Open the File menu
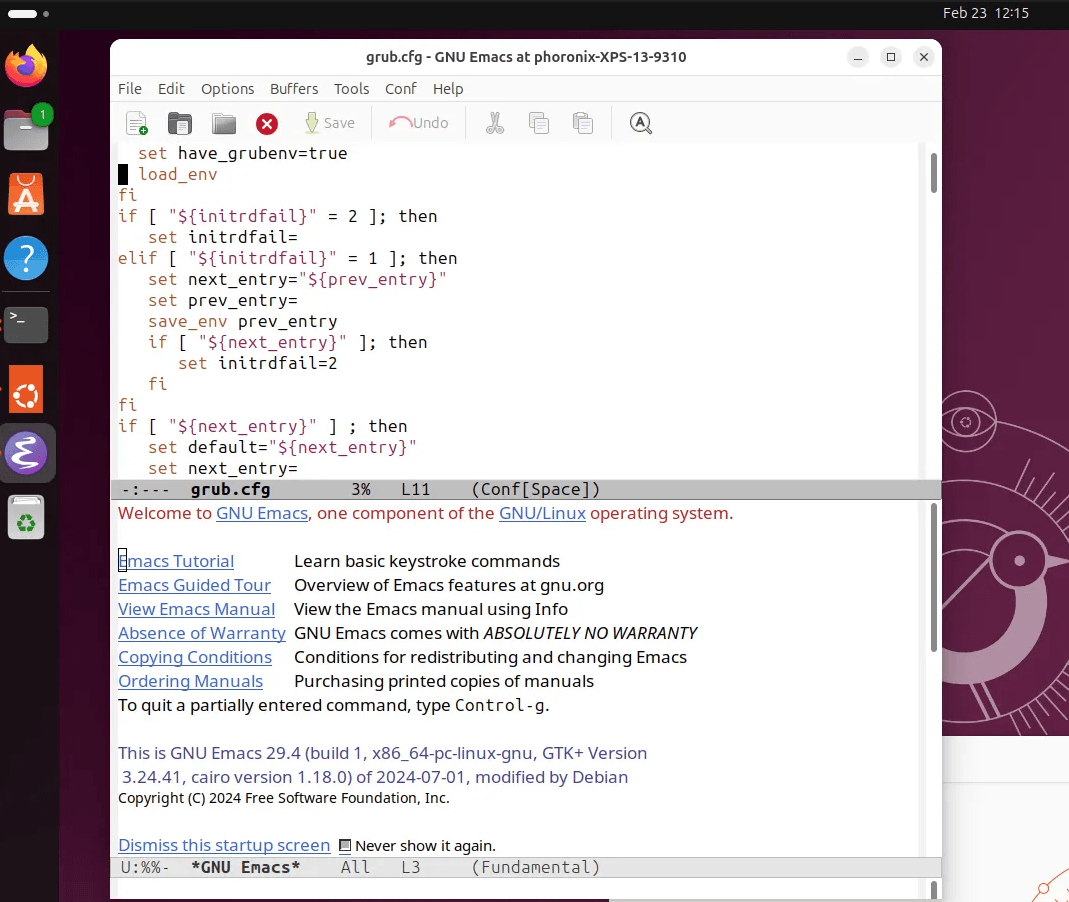The height and width of the screenshot is (902, 1069). [x=130, y=89]
